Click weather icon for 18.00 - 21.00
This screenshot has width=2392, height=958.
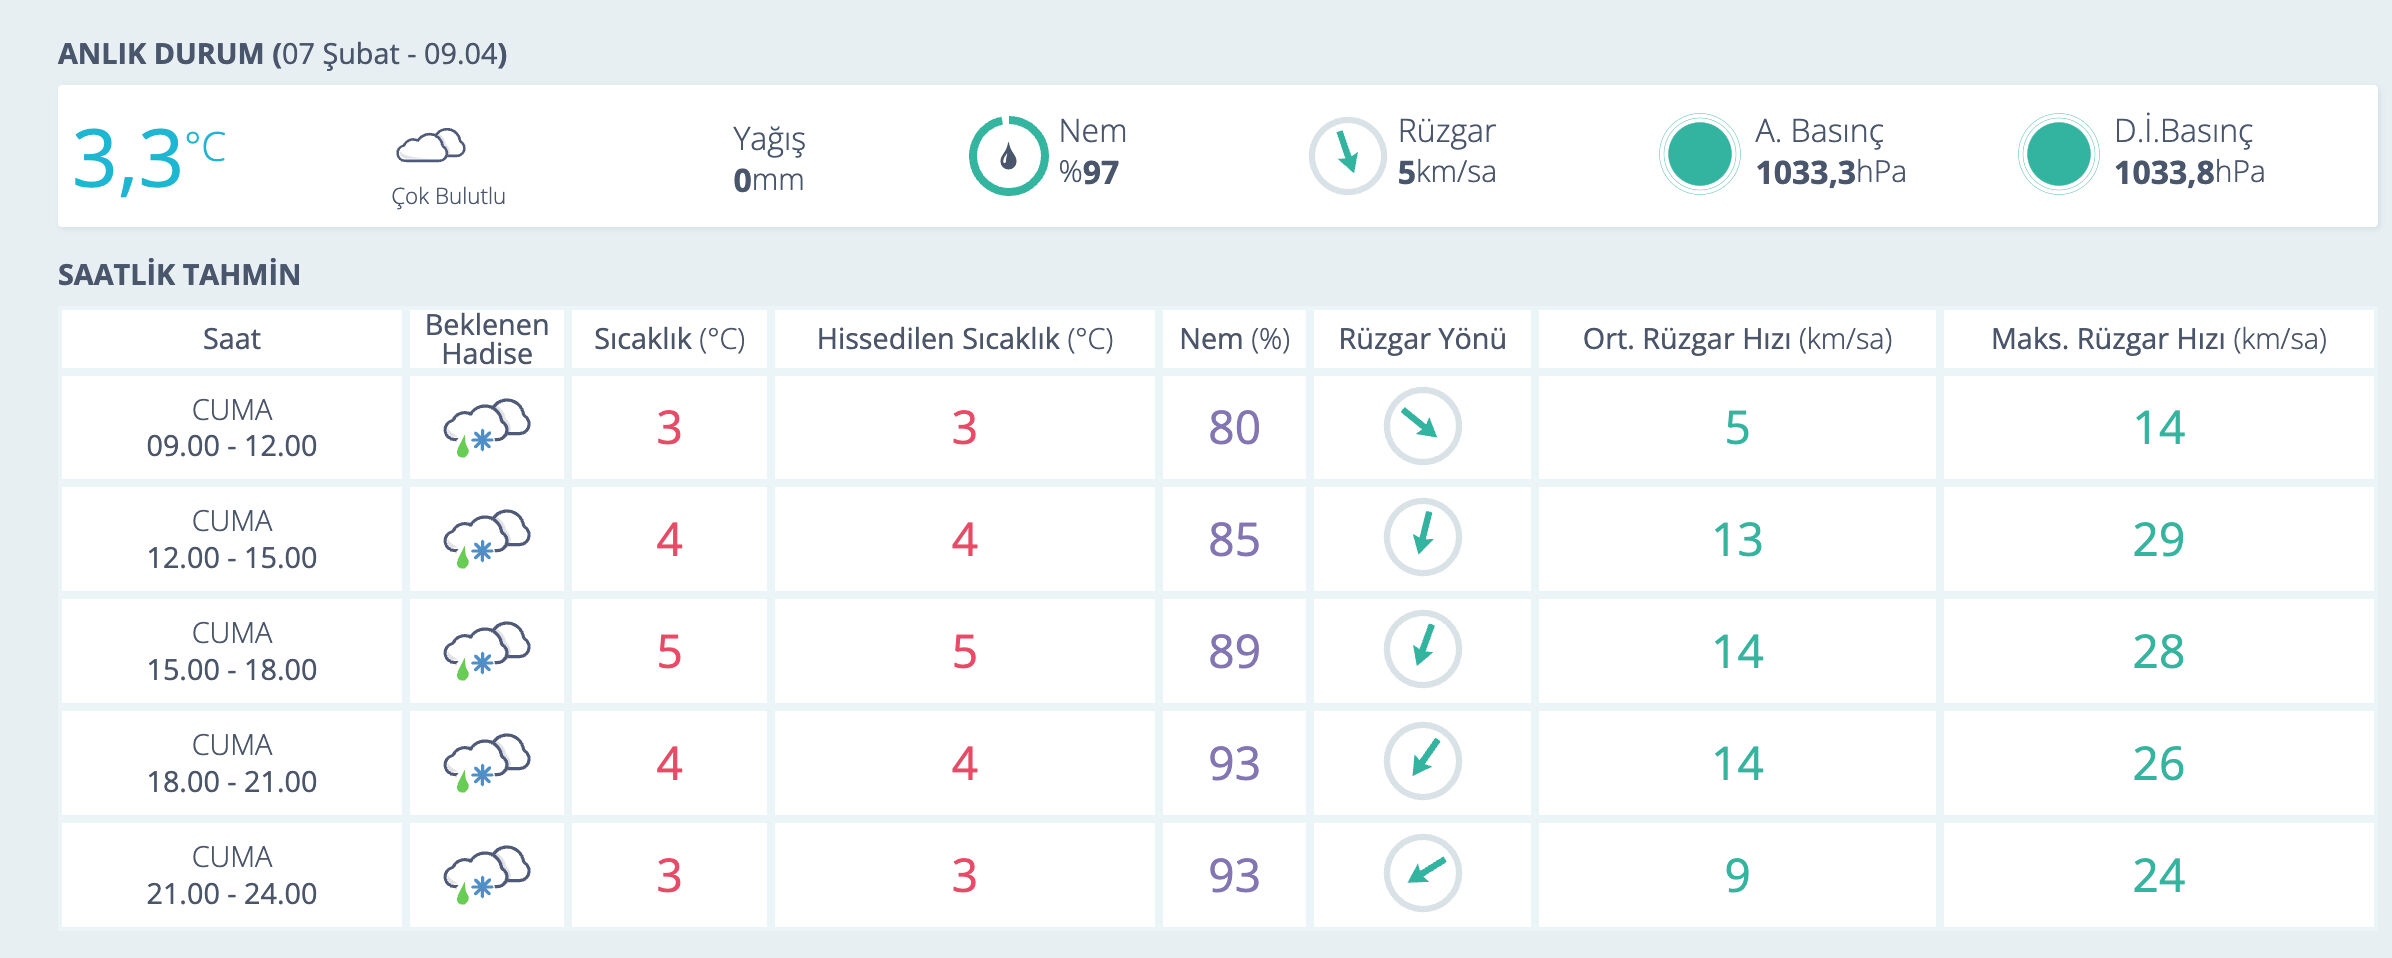(486, 763)
